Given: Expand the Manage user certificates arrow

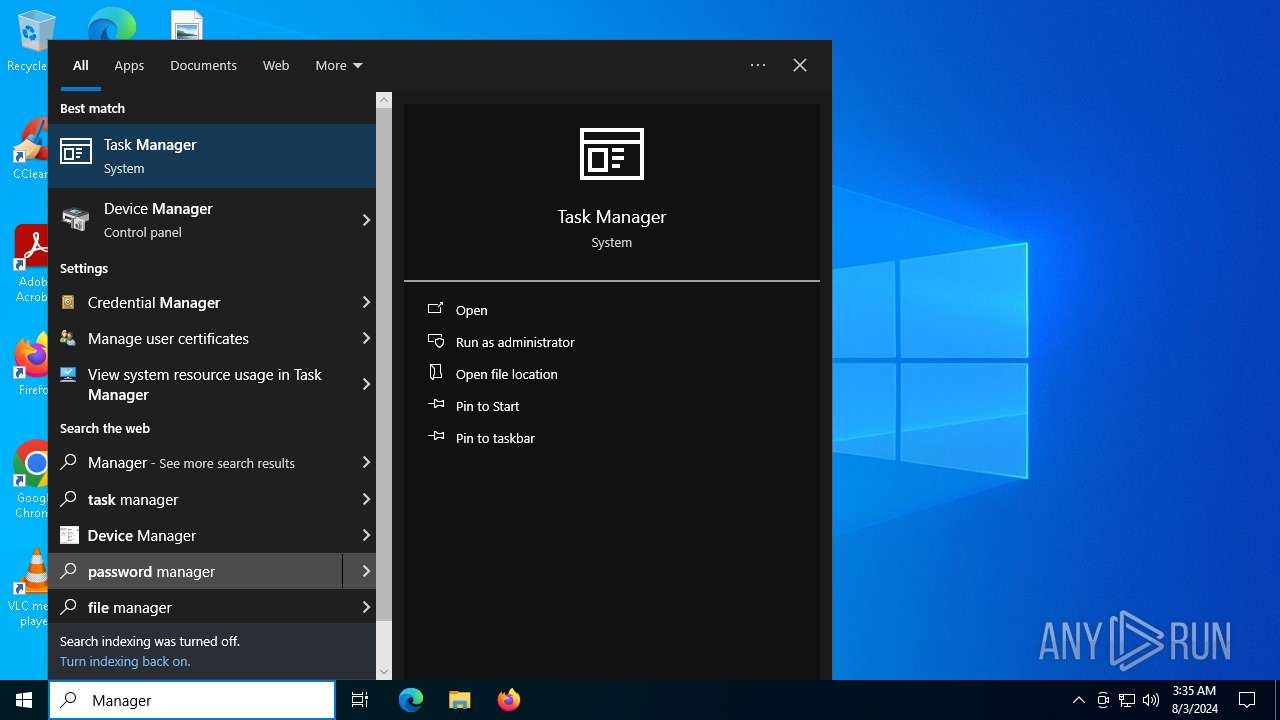Looking at the screenshot, I should click(365, 338).
